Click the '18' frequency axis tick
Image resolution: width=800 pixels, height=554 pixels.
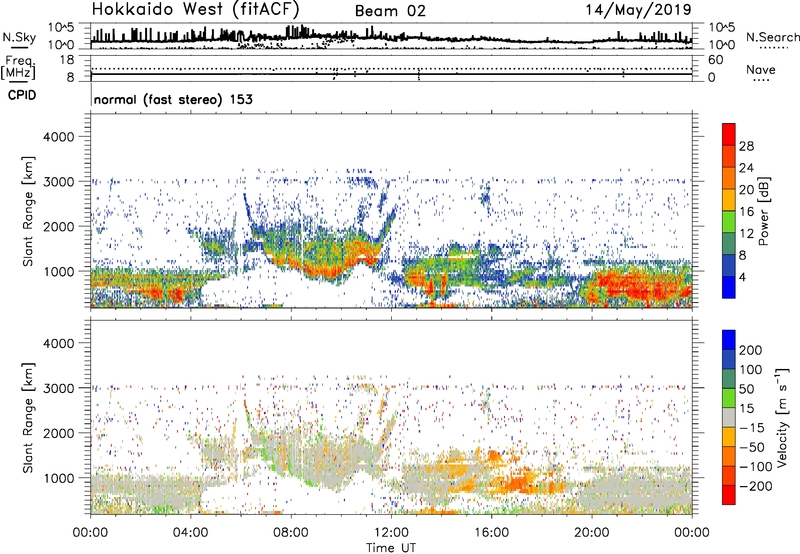click(x=67, y=59)
